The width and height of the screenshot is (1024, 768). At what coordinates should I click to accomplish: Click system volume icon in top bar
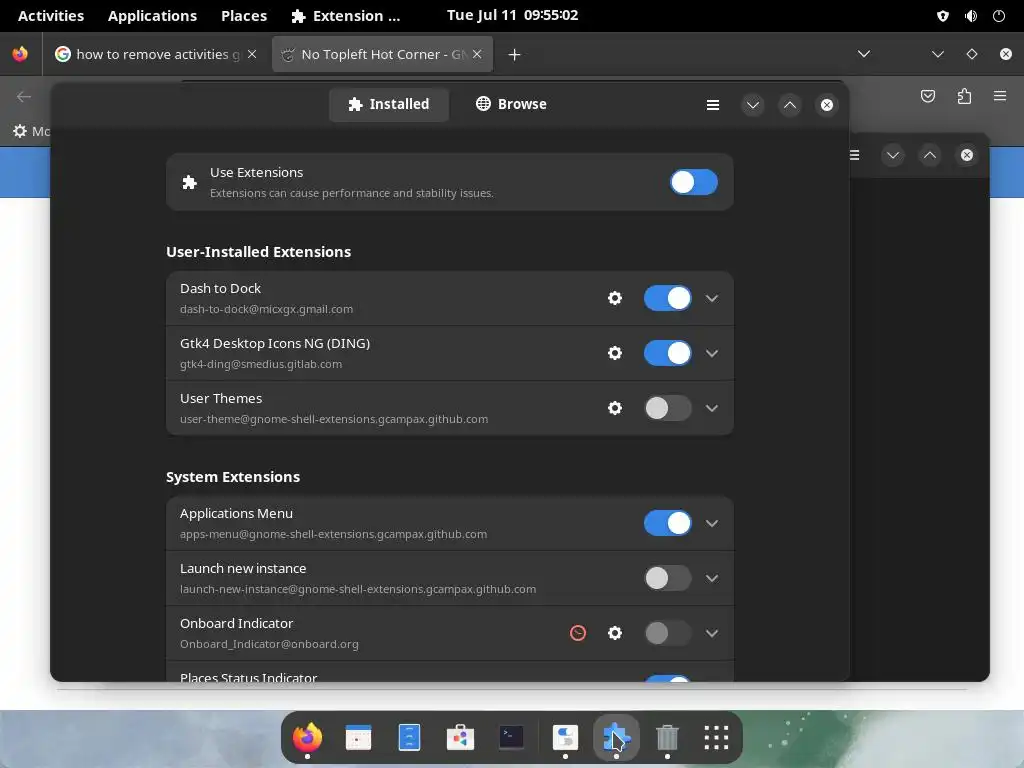click(971, 16)
